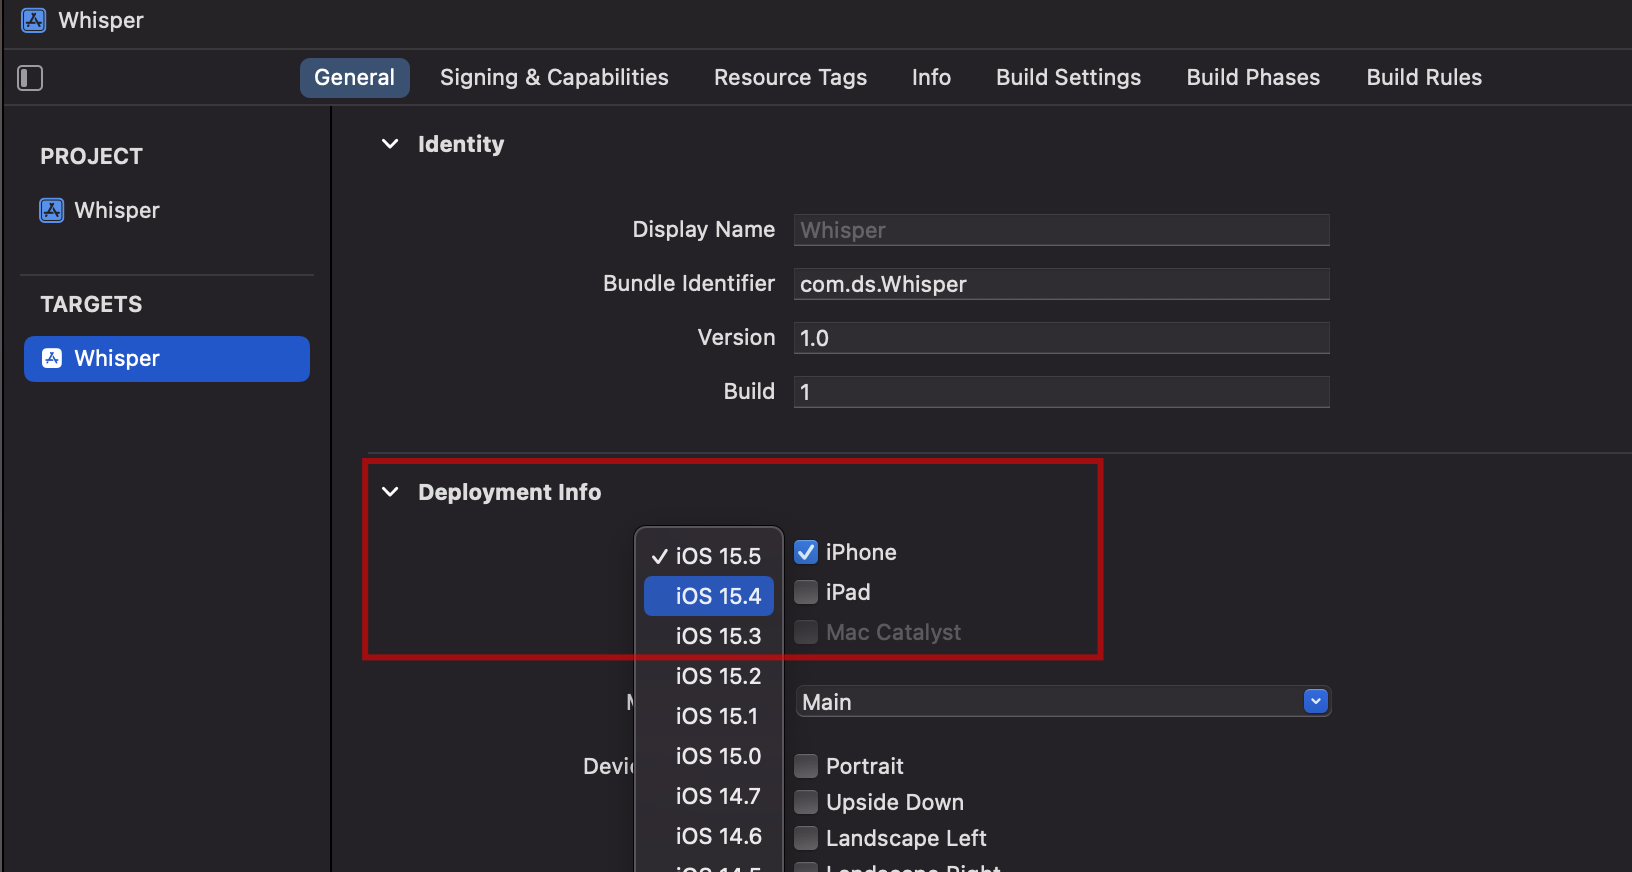Click the Whisper project icon in title bar
This screenshot has width=1632, height=872.
pyautogui.click(x=34, y=20)
